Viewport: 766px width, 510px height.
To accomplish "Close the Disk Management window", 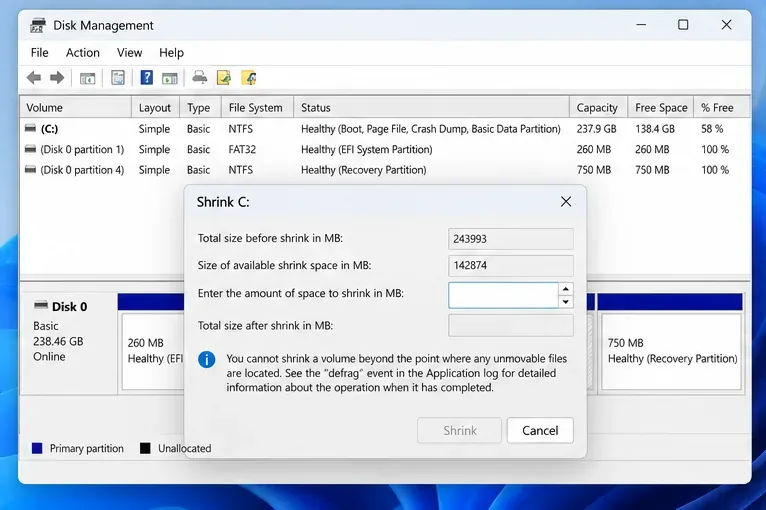I will click(x=726, y=24).
